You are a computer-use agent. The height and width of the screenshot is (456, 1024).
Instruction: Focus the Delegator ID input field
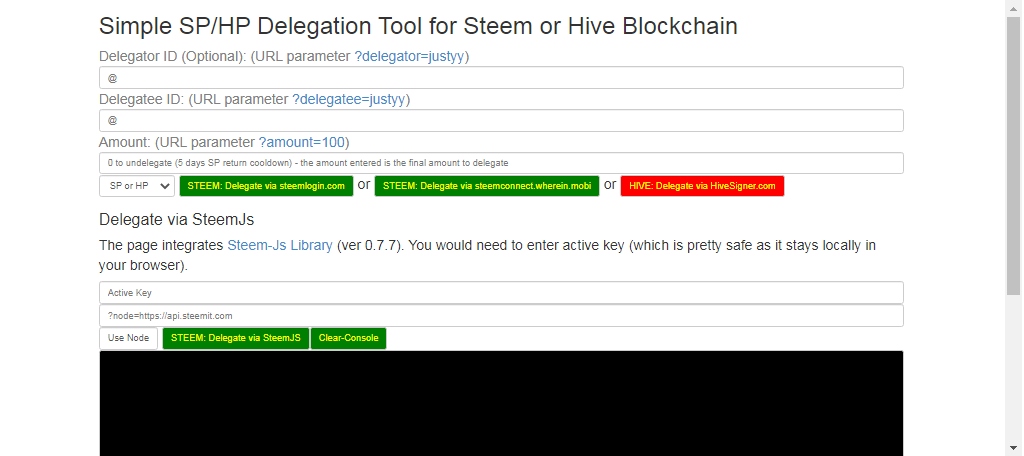pyautogui.click(x=502, y=78)
